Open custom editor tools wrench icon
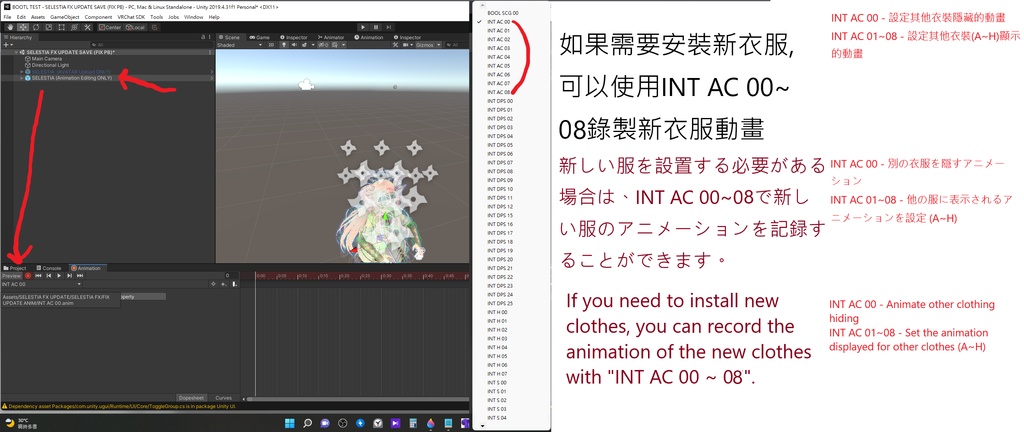The image size is (1024, 432). [x=88, y=27]
